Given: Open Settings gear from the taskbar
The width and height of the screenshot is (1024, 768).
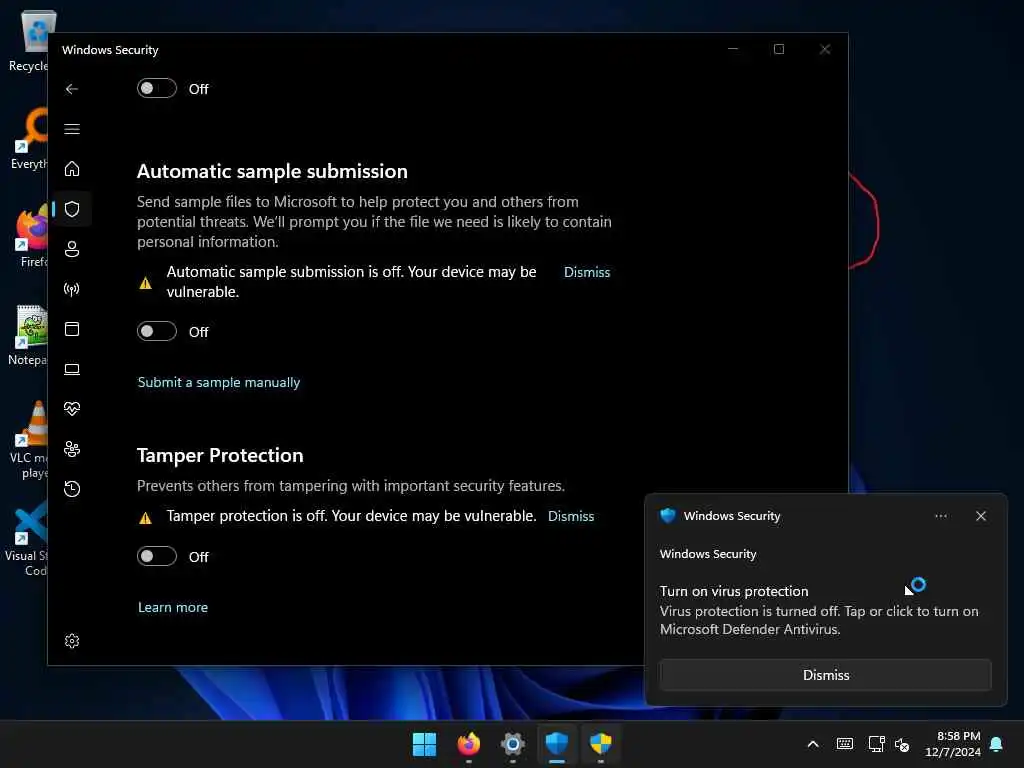Looking at the screenshot, I should (513, 744).
